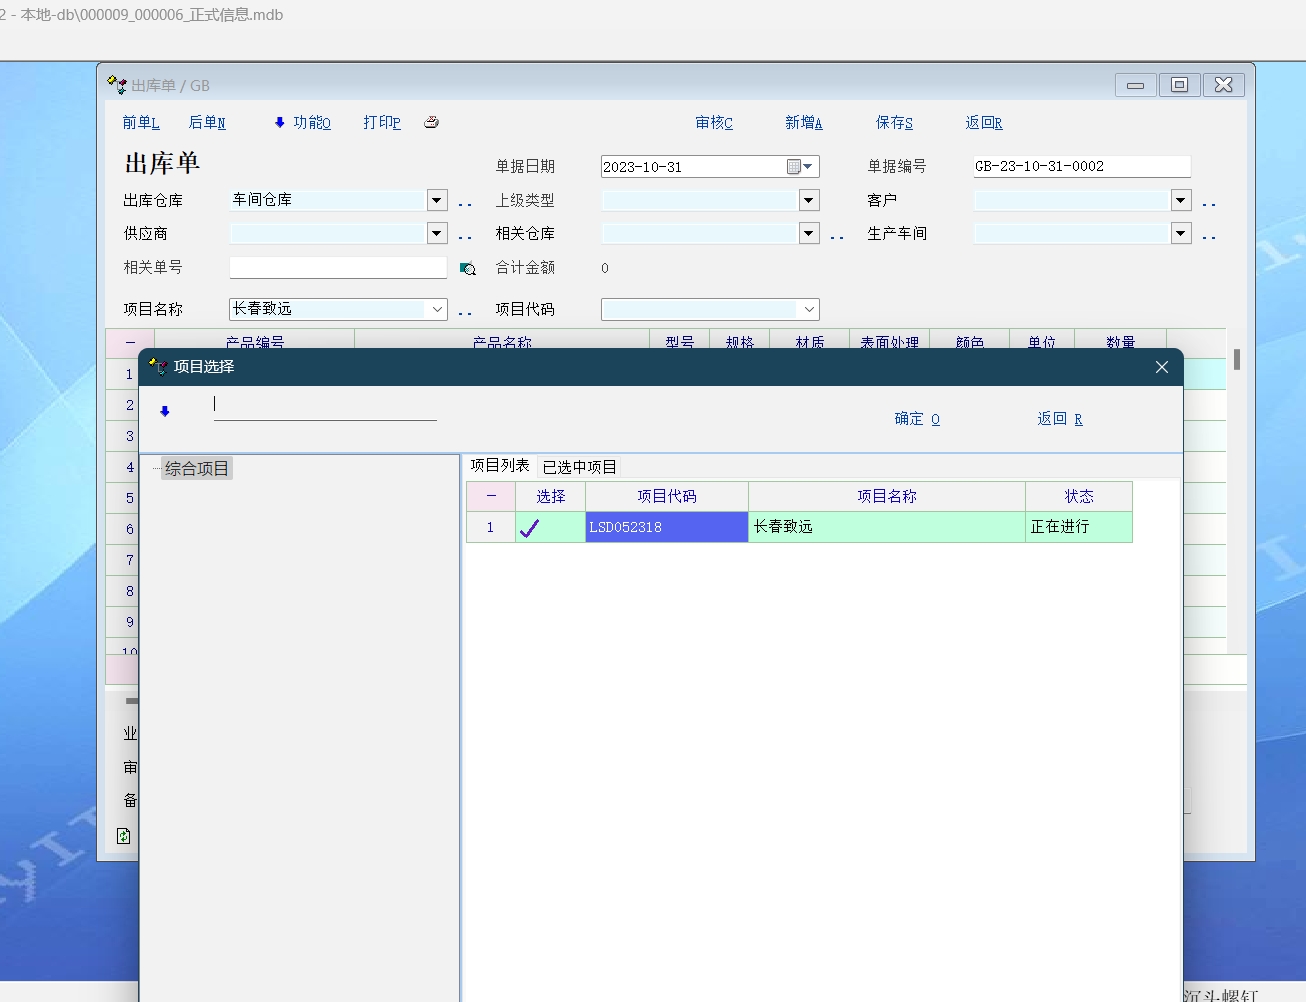Click 返回 R in the 项目选择 dialog

coord(1060,419)
